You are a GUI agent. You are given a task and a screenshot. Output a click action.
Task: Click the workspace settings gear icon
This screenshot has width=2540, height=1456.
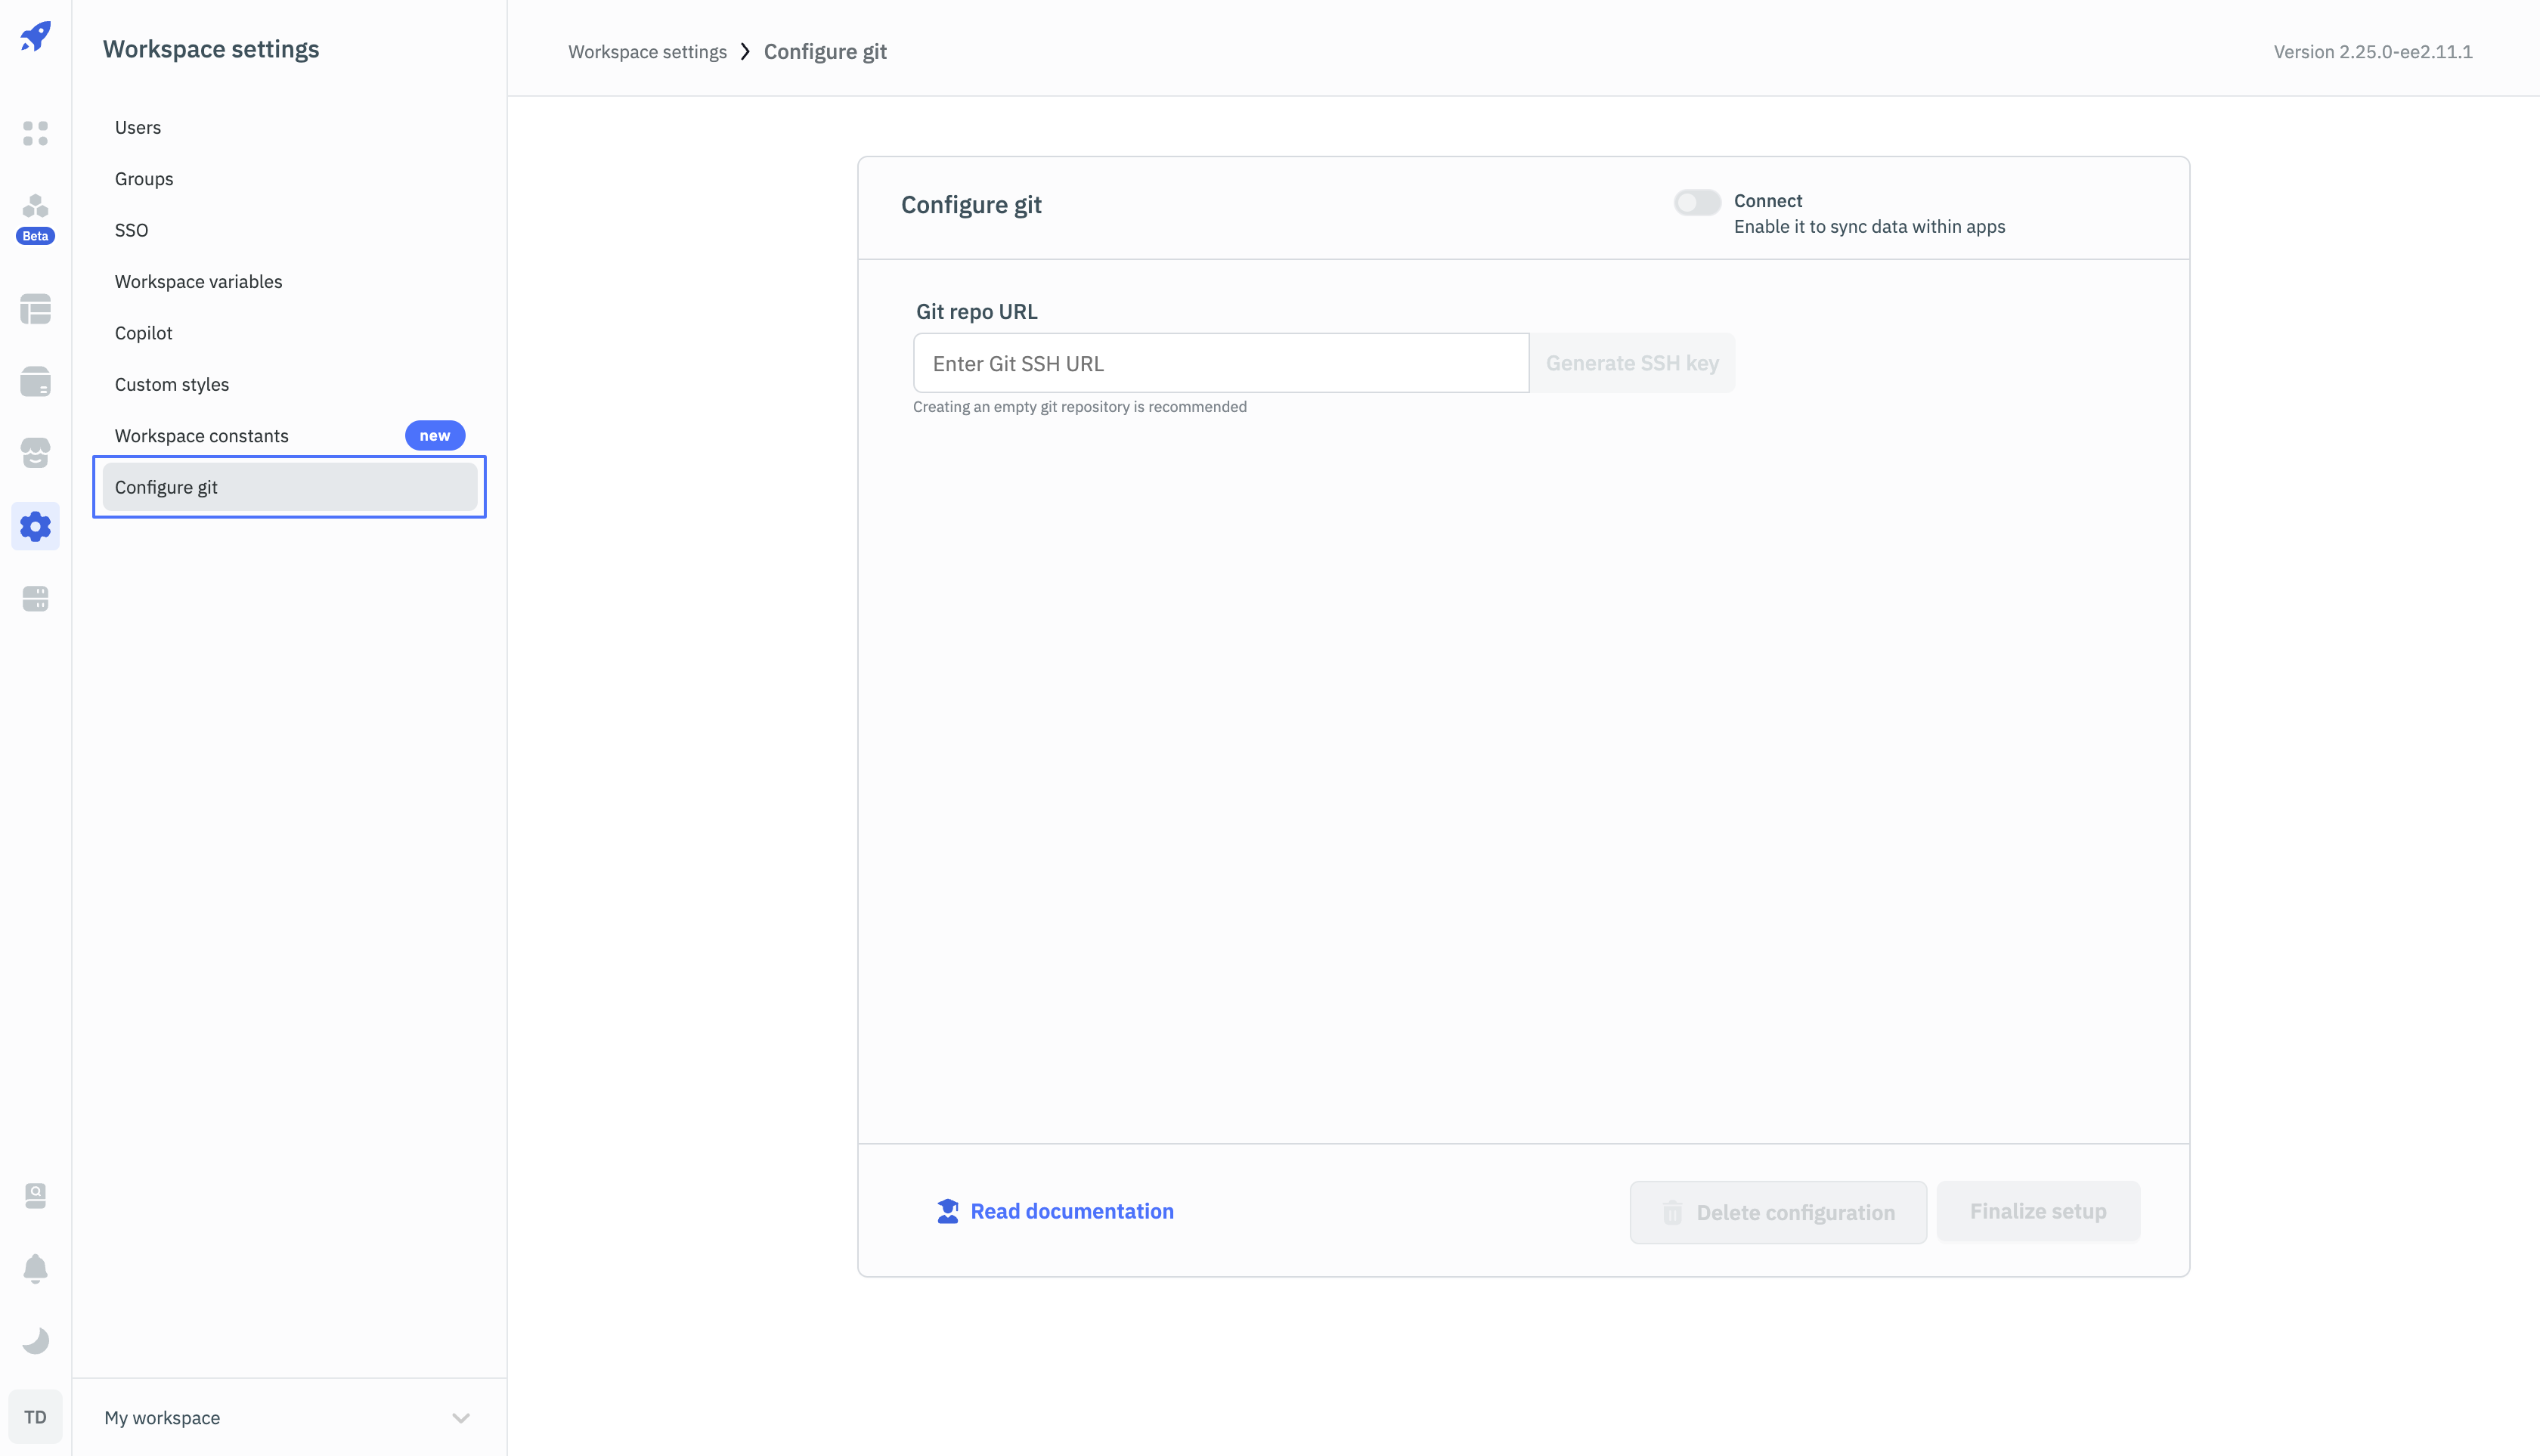(x=35, y=526)
